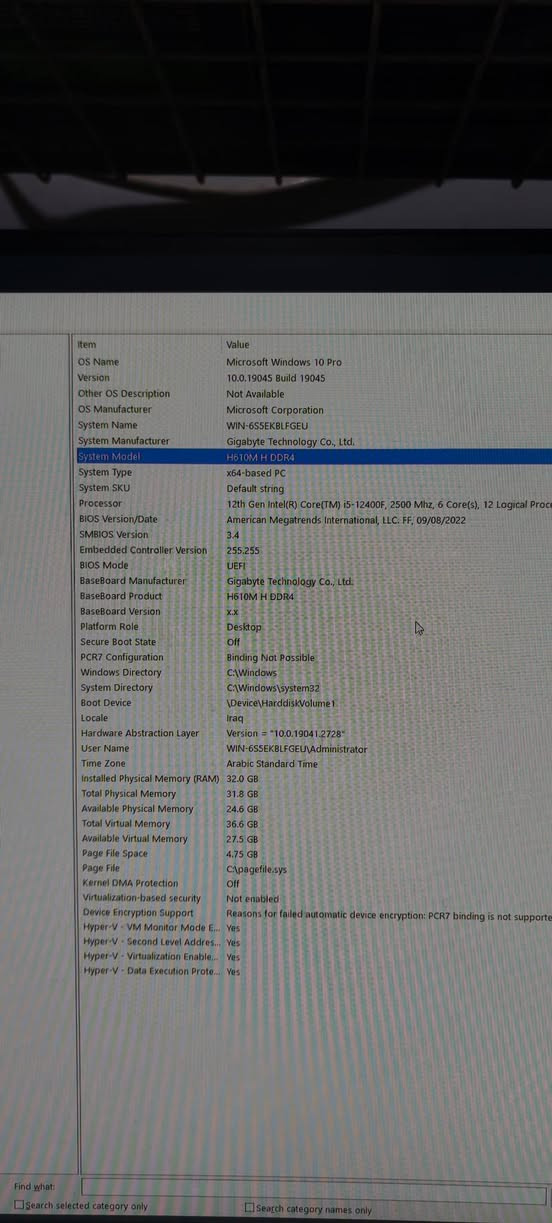
Task: Select the OS Name row
Action: click(x=313, y=362)
